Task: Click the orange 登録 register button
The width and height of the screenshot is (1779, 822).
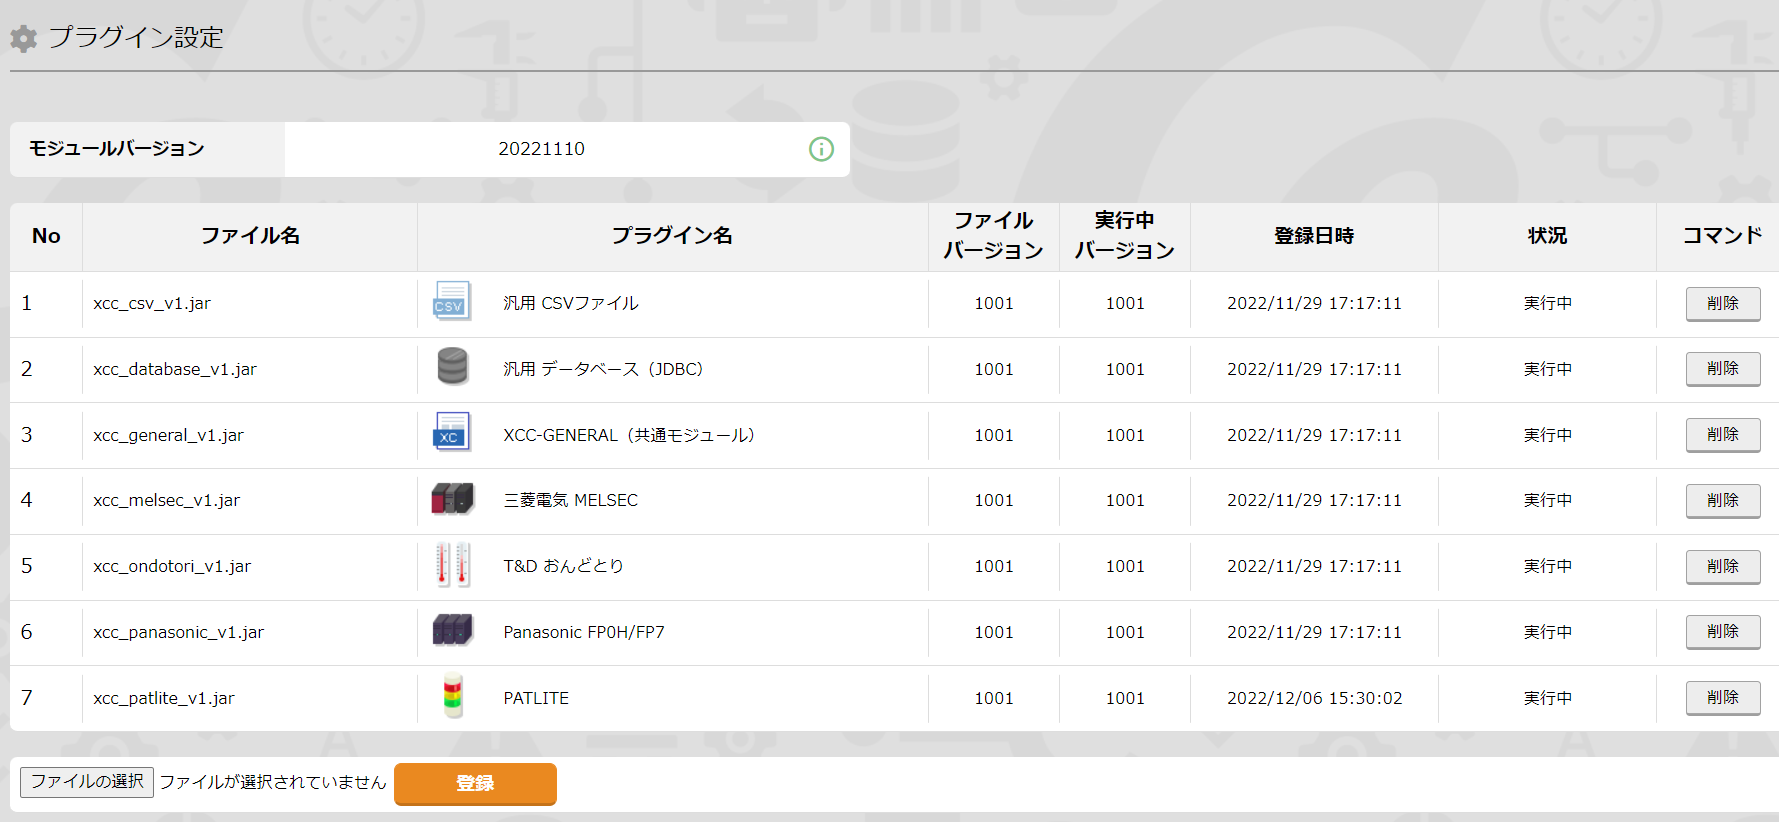Action: [x=475, y=784]
